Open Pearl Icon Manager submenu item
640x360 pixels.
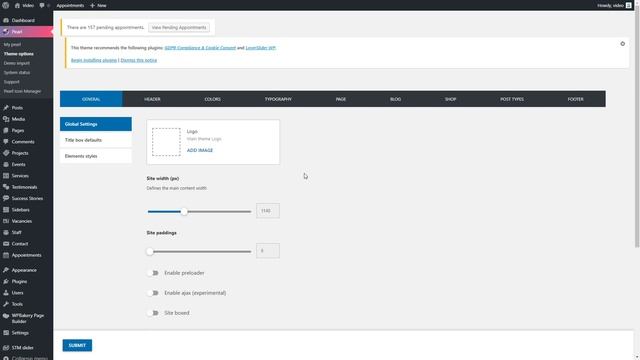pyautogui.click(x=22, y=91)
